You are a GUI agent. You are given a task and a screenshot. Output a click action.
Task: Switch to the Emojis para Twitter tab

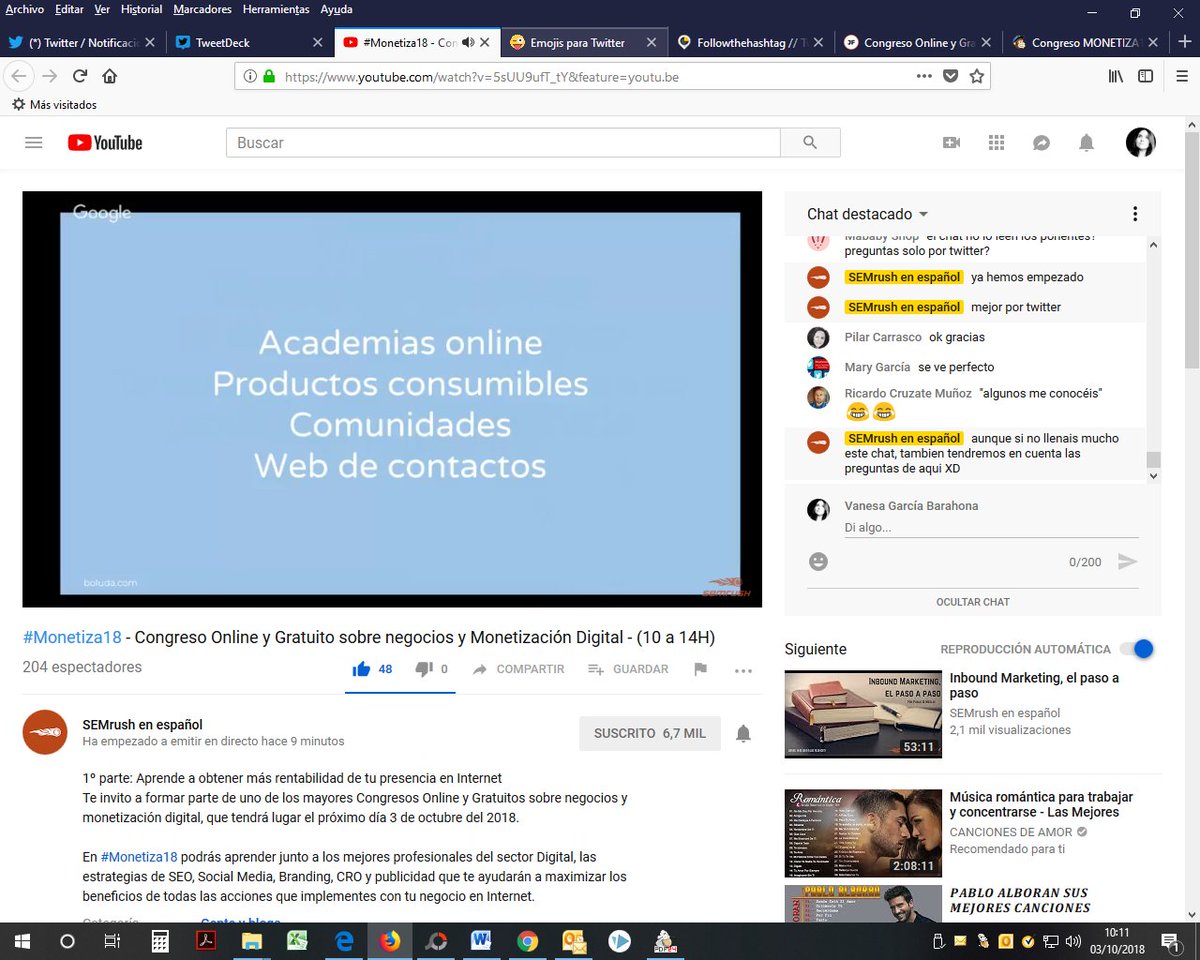click(585, 43)
